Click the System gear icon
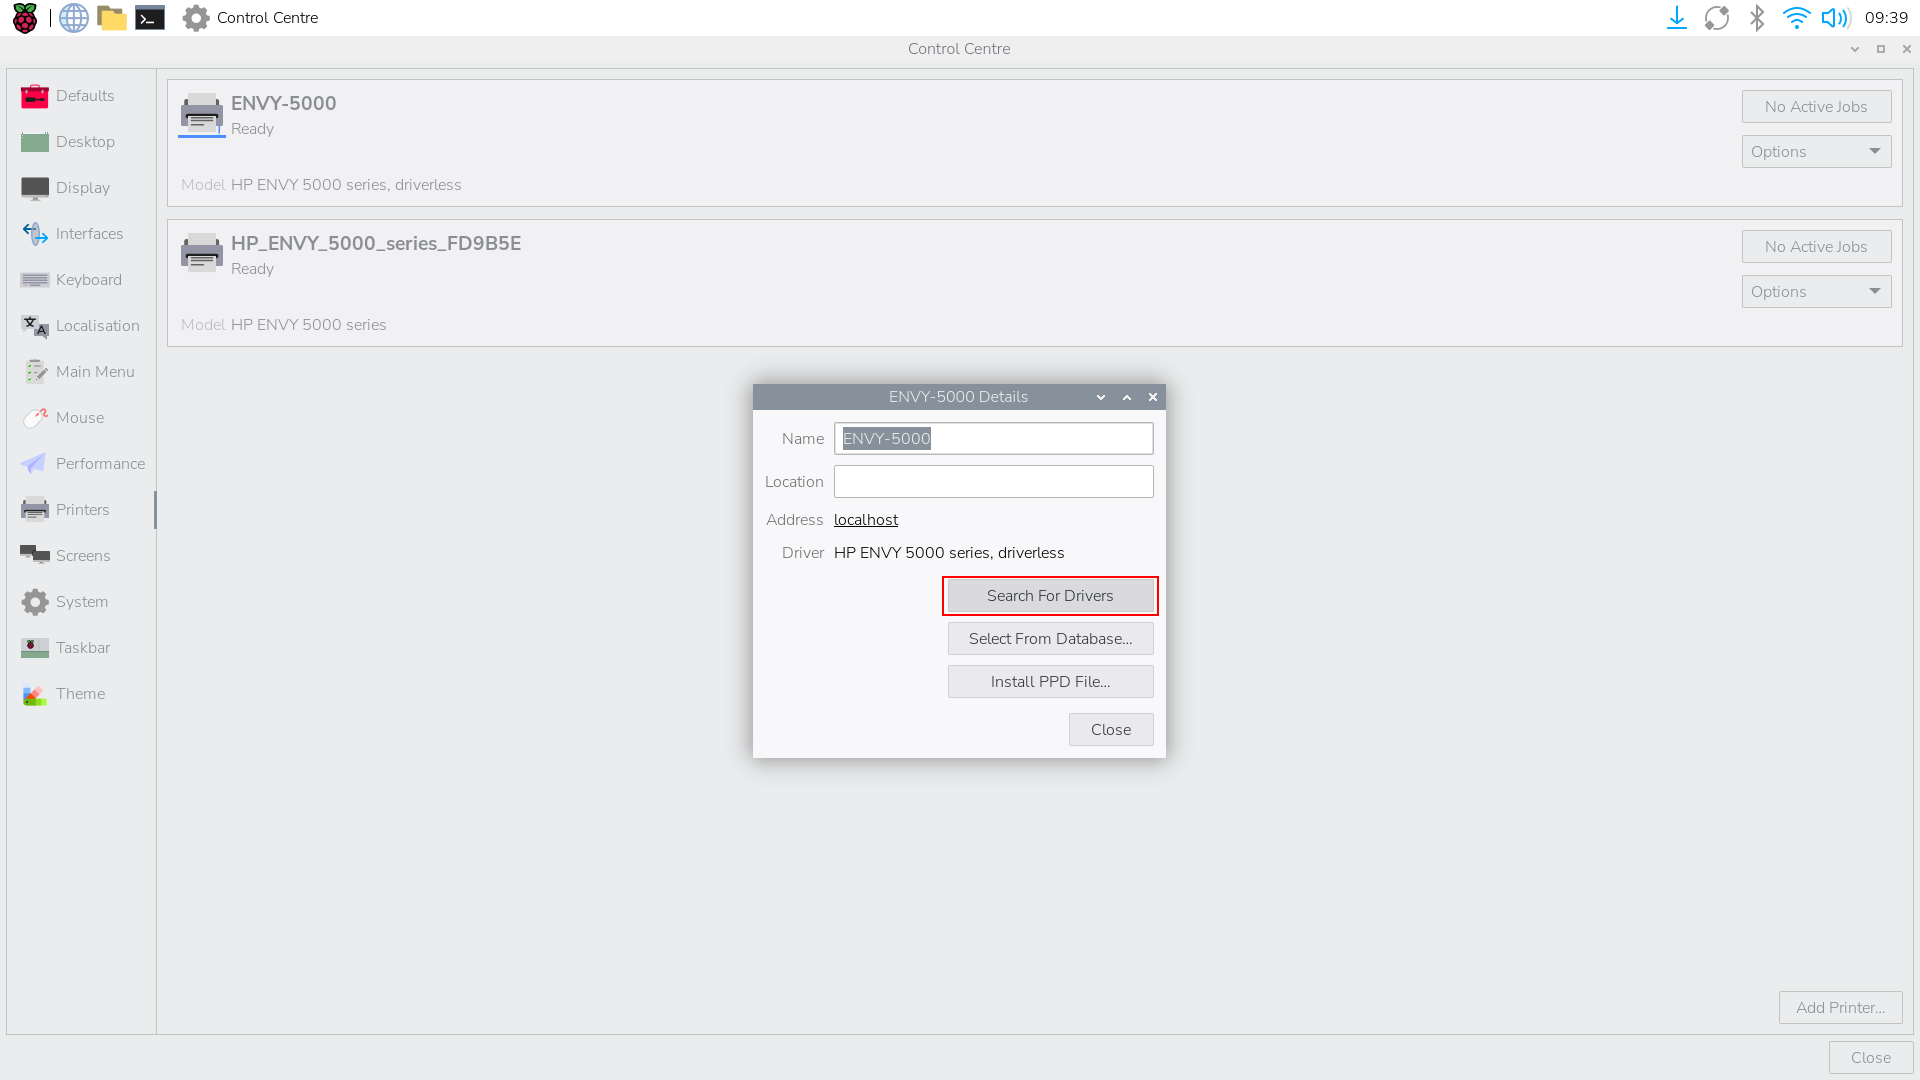Screen dimensions: 1920x1080 [x=35, y=602]
